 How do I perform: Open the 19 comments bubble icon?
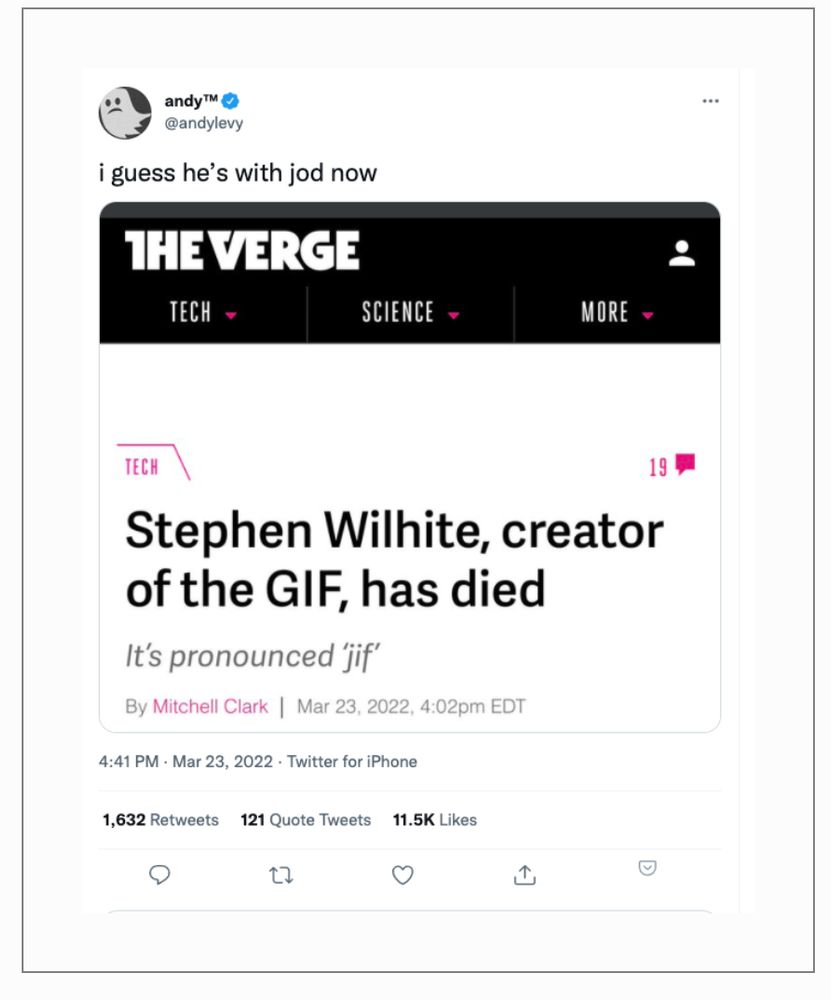685,465
